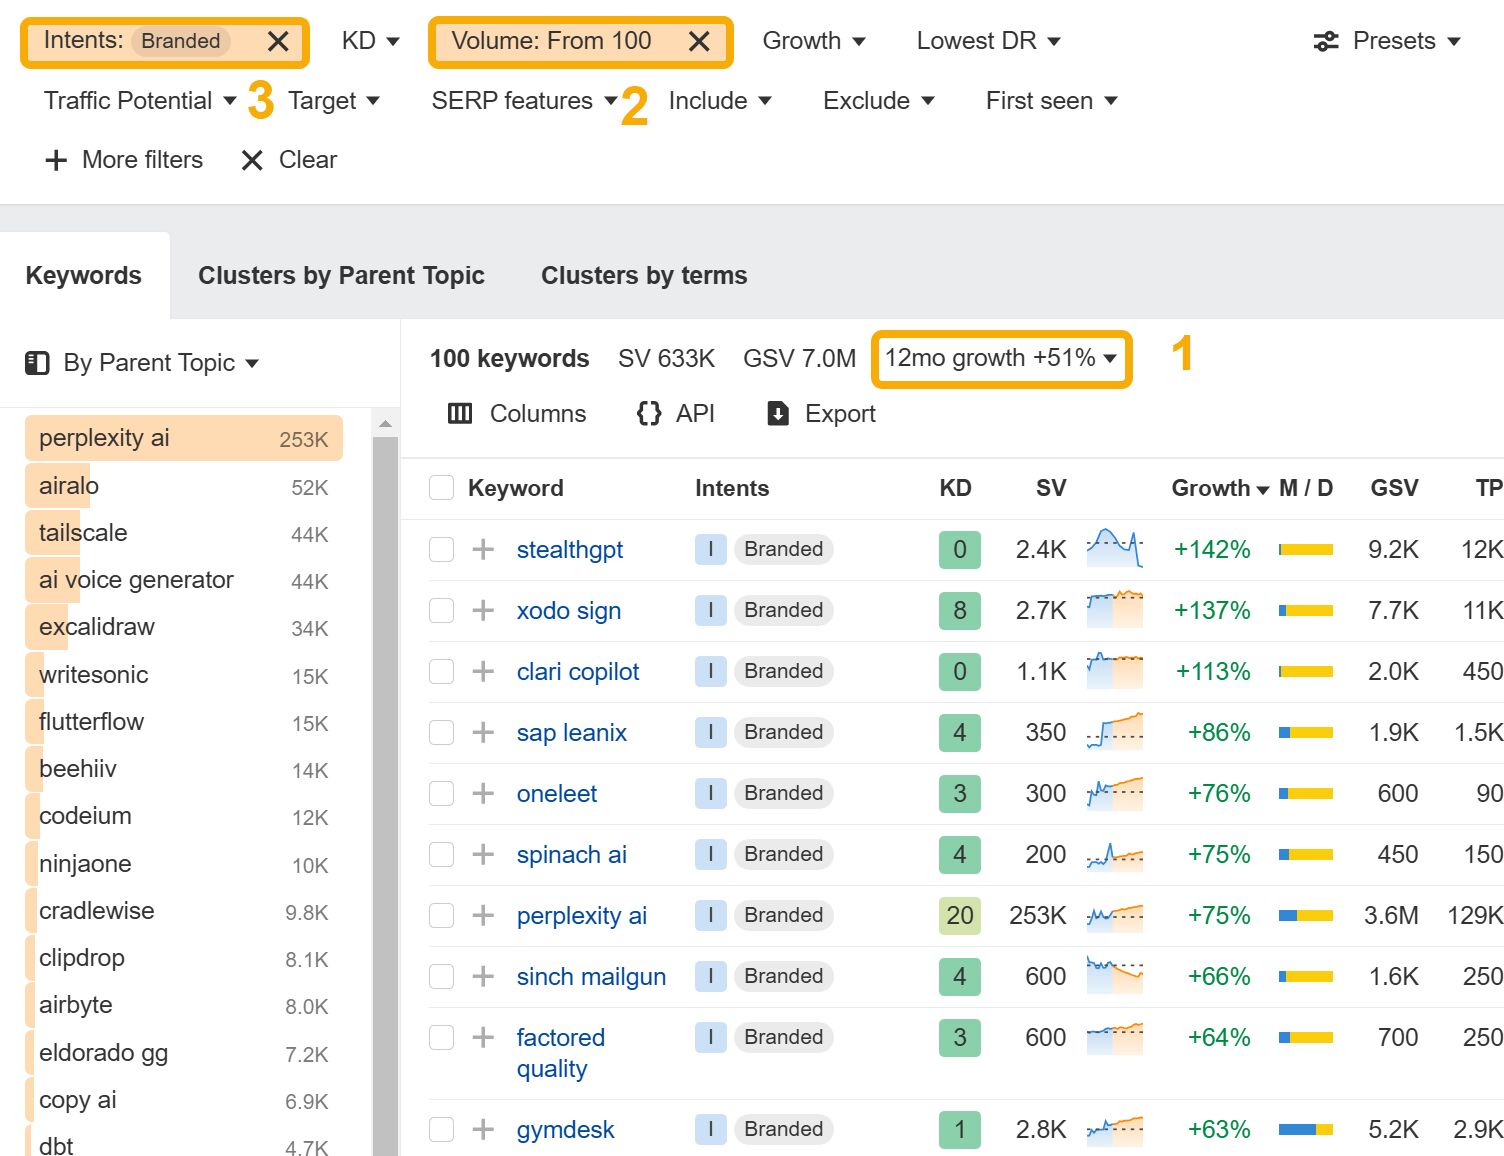Viewport: 1504px width, 1156px height.
Task: Tick the checkbox for xodo sign
Action: 441,610
